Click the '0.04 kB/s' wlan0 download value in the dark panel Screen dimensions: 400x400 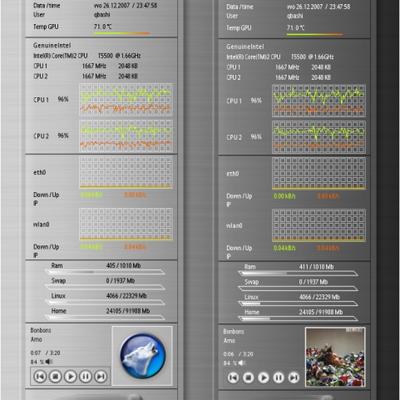coord(284,248)
